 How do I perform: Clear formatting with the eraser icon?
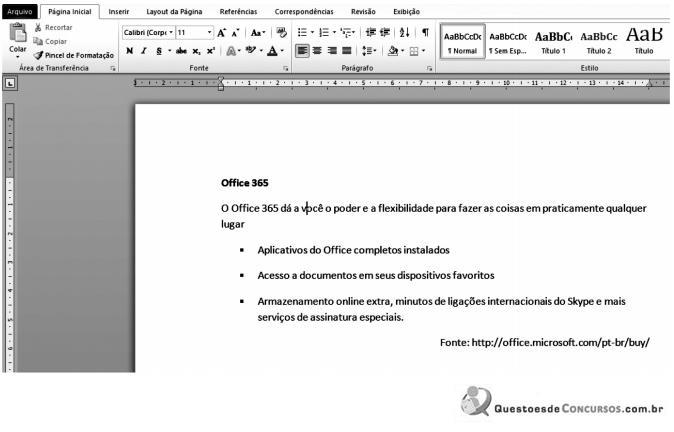point(282,33)
